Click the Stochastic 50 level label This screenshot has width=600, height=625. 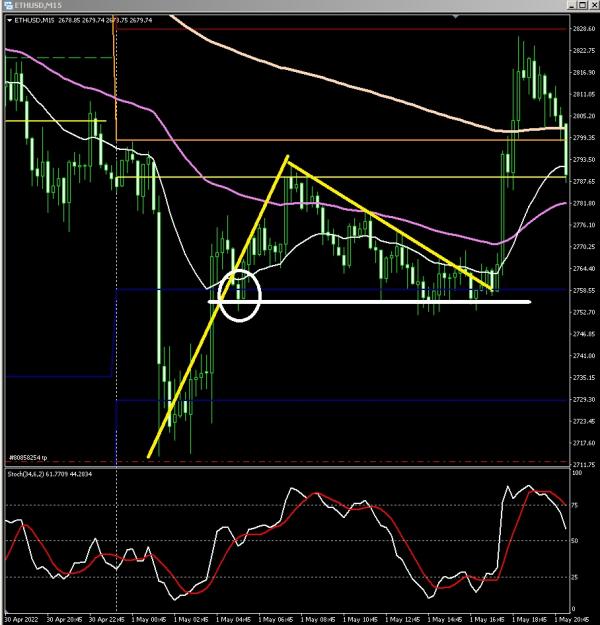[x=575, y=541]
